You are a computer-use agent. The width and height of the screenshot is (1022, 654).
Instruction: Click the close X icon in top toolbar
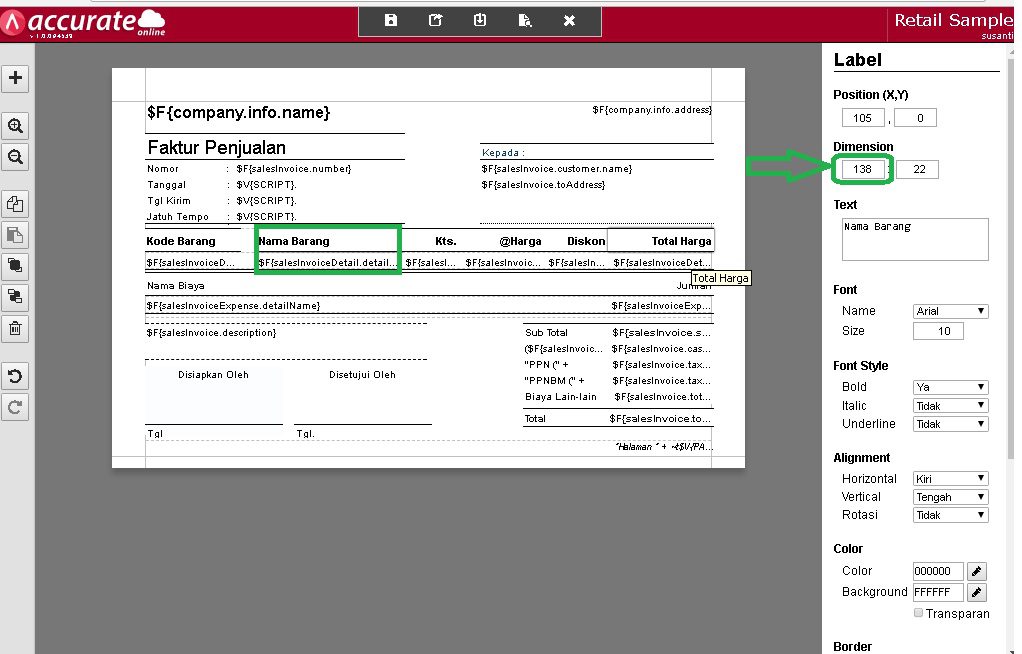[569, 21]
